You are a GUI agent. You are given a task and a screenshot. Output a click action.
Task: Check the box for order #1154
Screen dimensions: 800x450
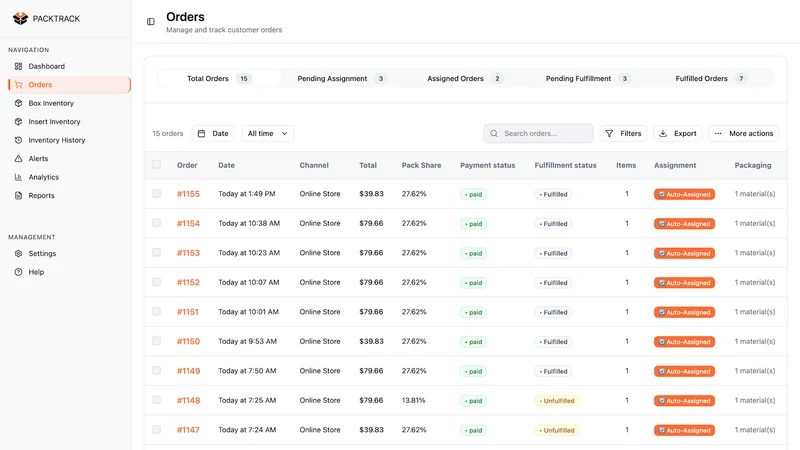[x=157, y=223]
